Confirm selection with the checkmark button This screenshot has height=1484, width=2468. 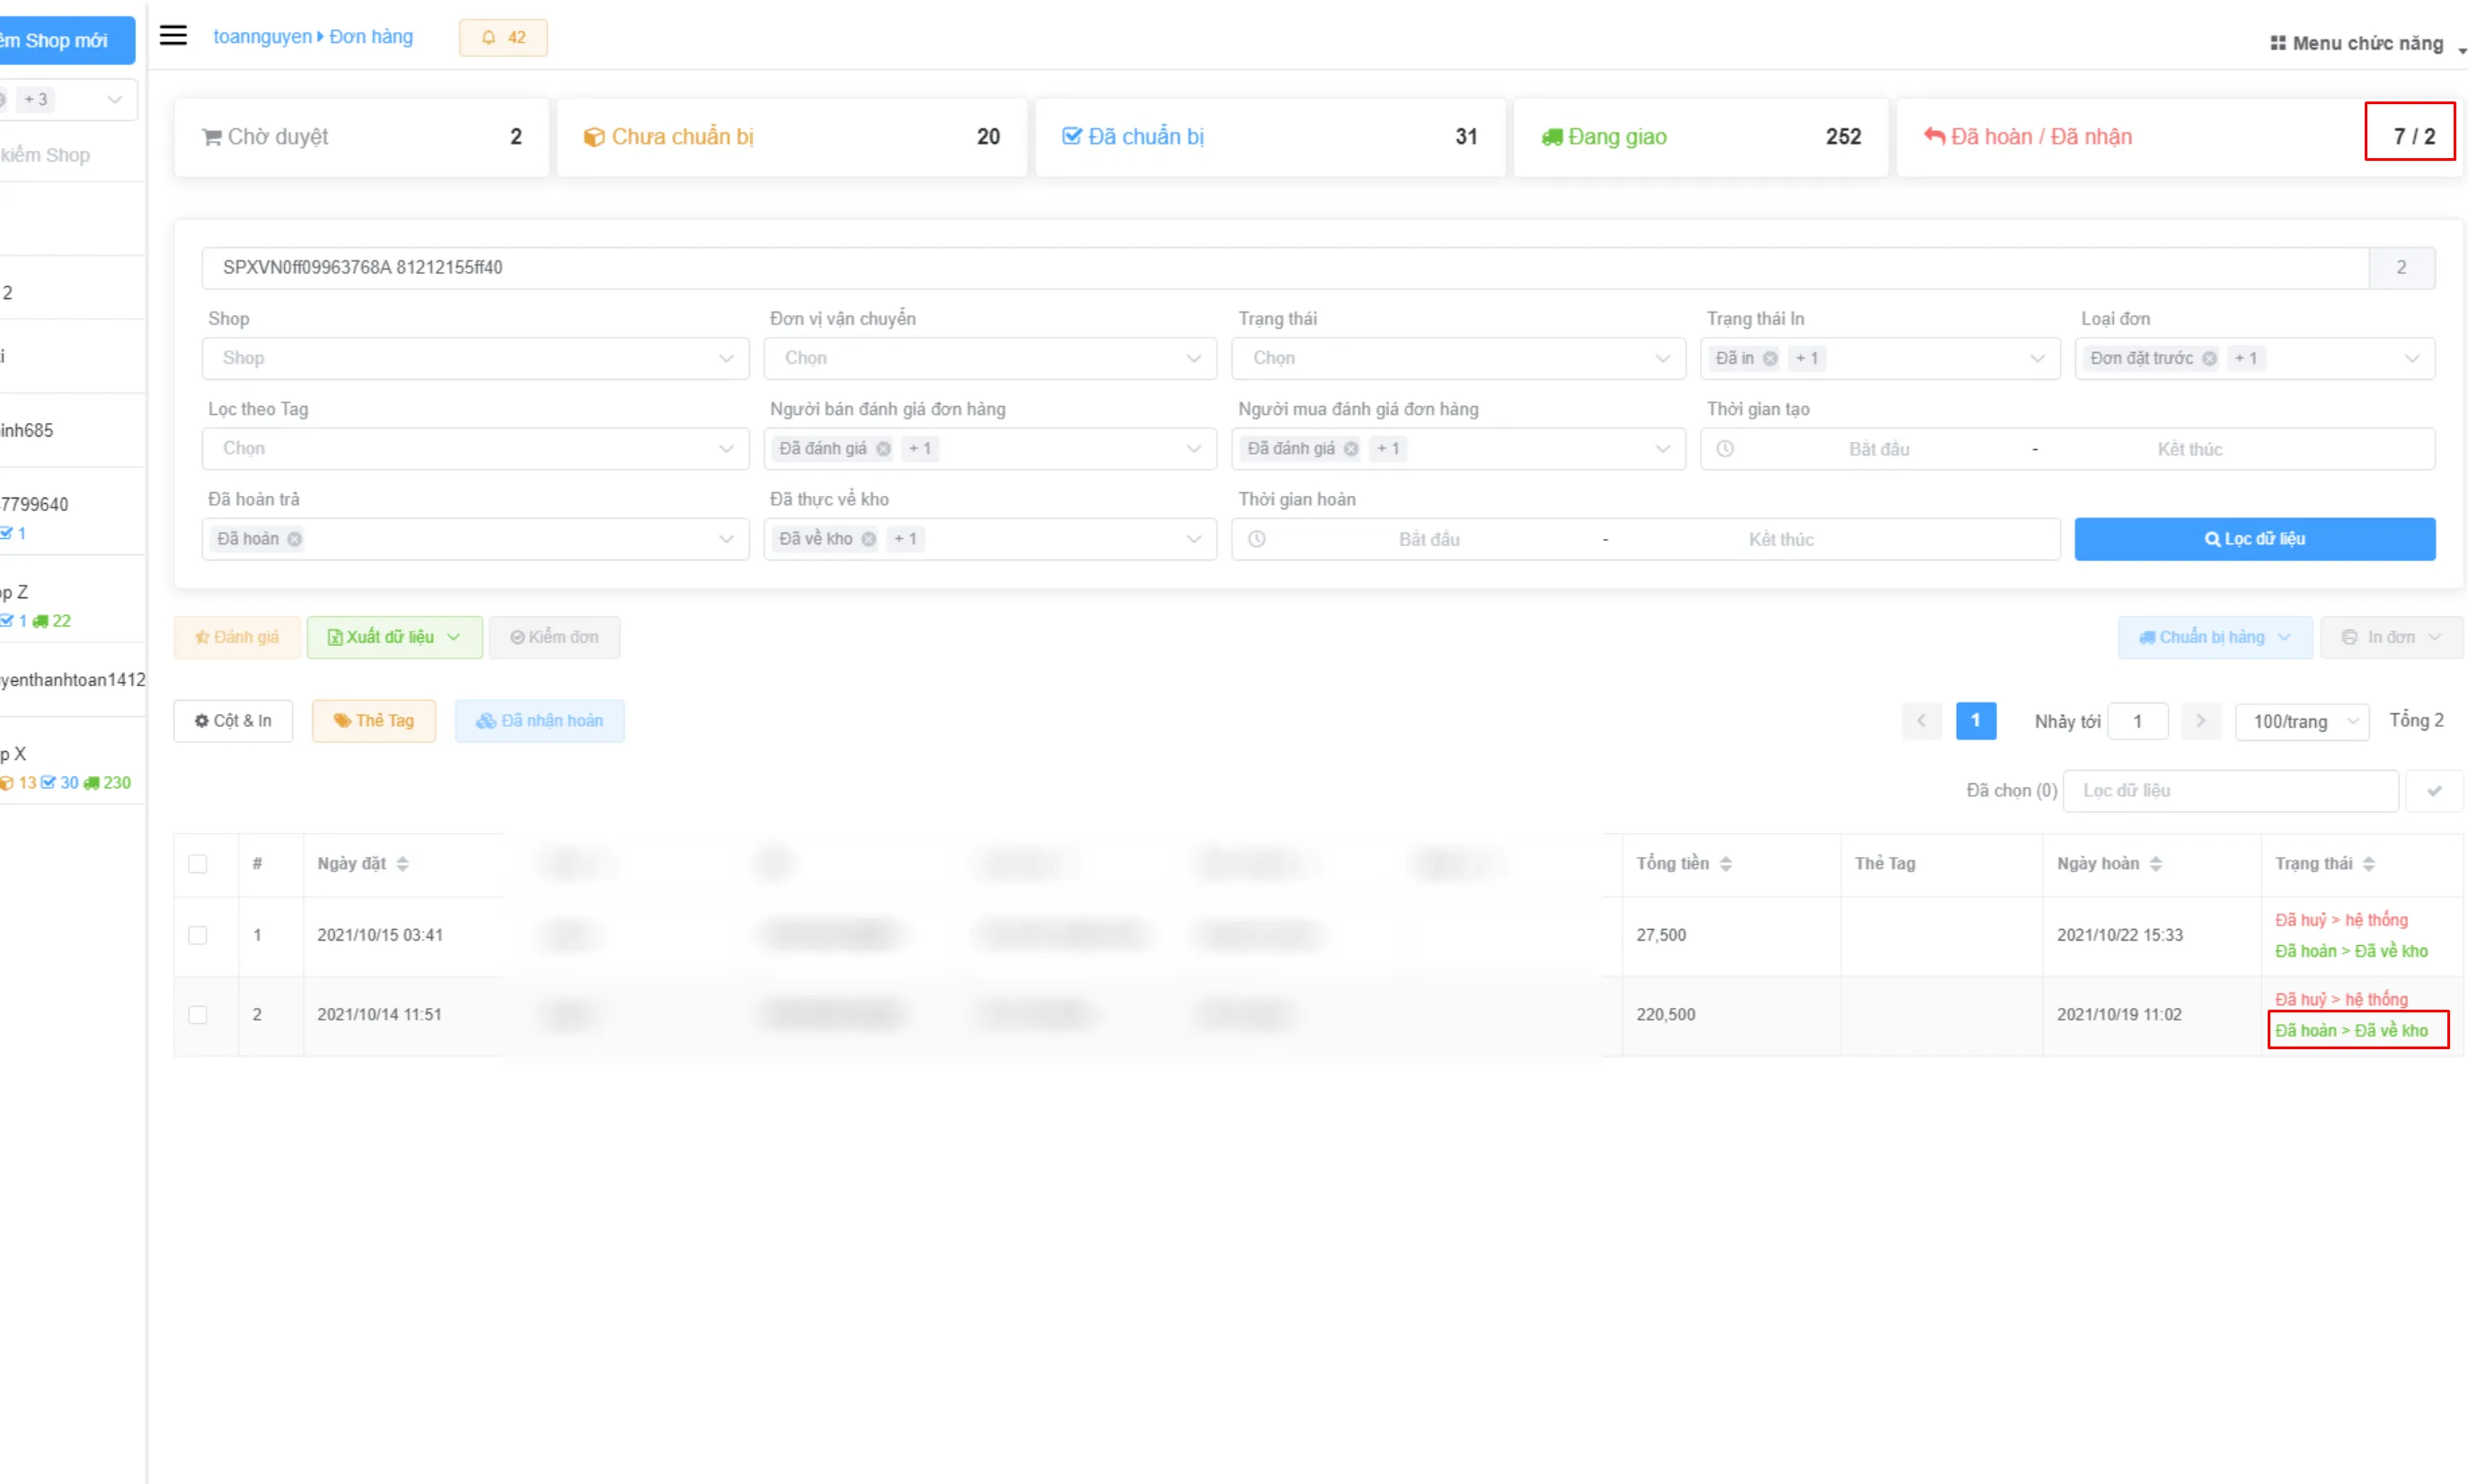tap(2434, 791)
